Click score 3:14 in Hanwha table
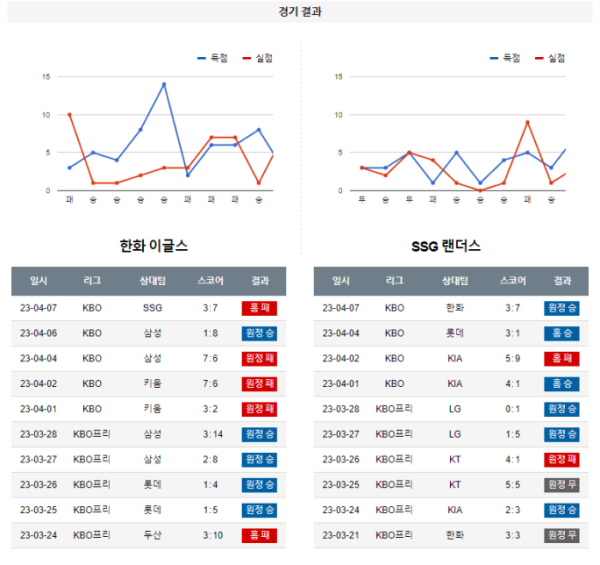 point(213,435)
